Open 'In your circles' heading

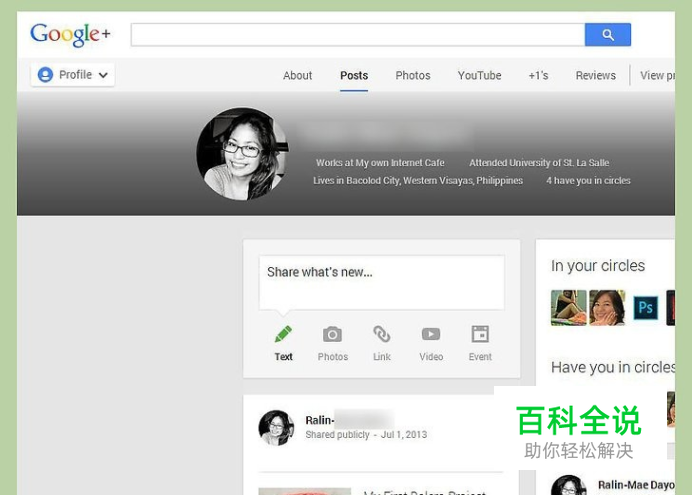pos(598,266)
